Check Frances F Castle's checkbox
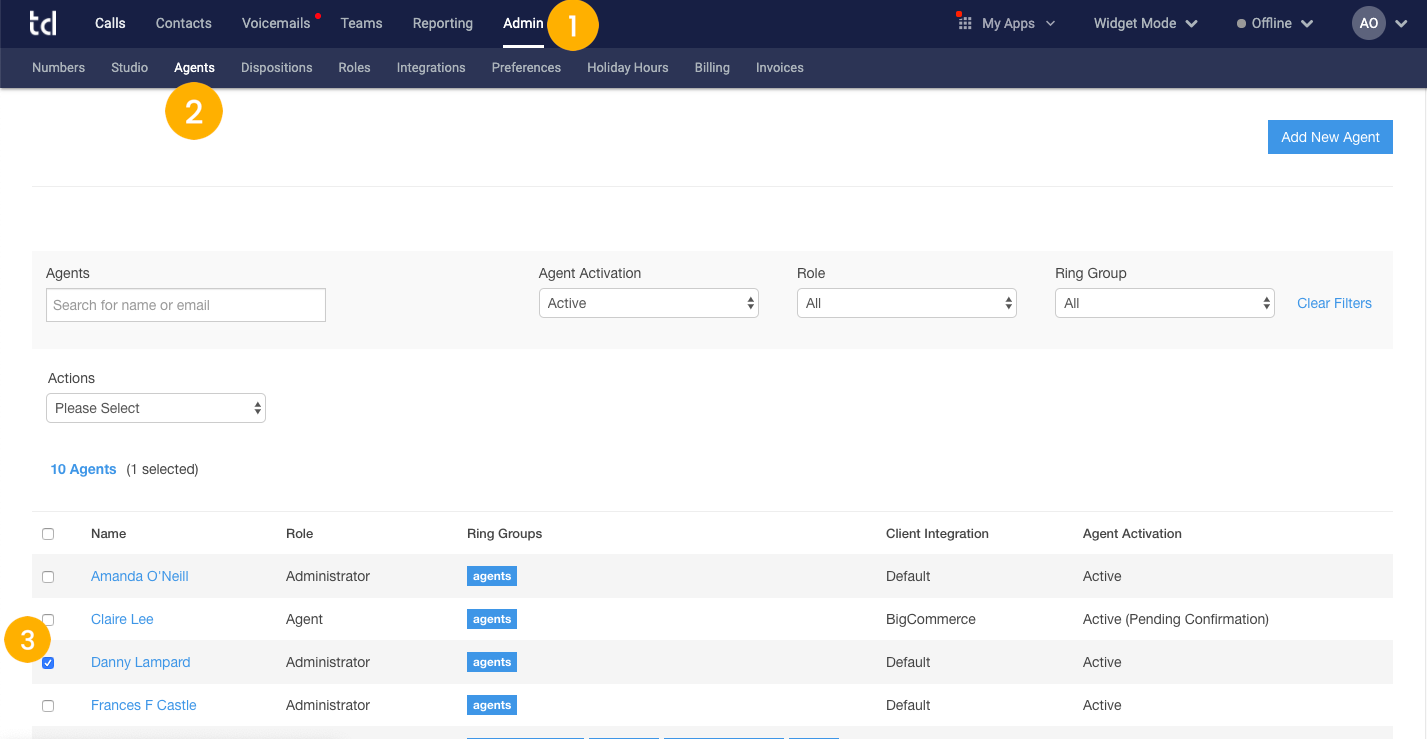This screenshot has width=1427, height=739. [x=48, y=706]
